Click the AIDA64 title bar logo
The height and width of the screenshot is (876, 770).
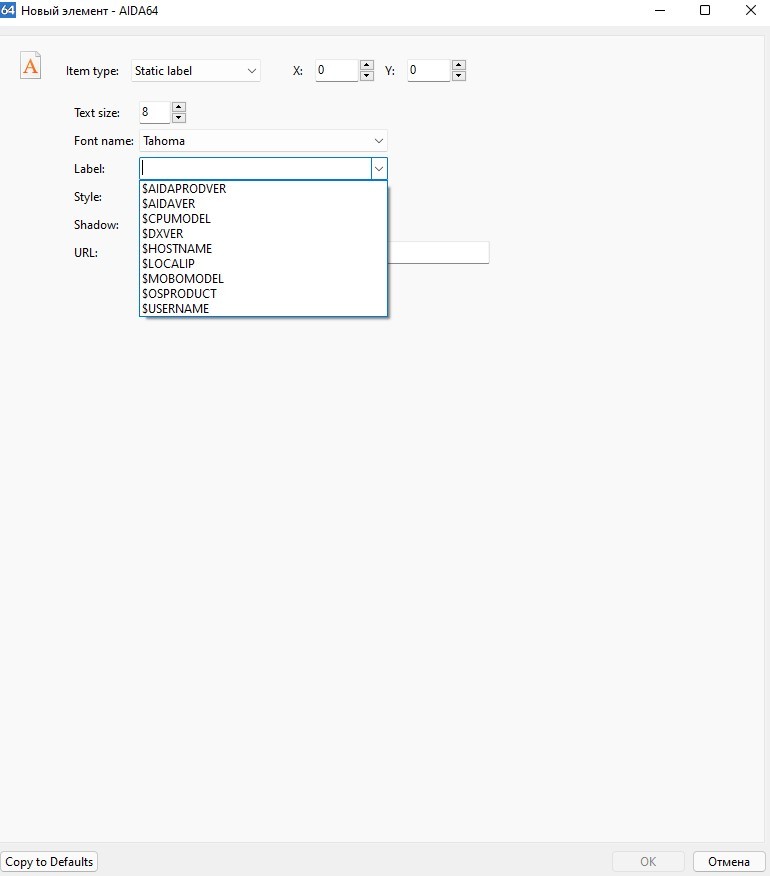(x=8, y=10)
